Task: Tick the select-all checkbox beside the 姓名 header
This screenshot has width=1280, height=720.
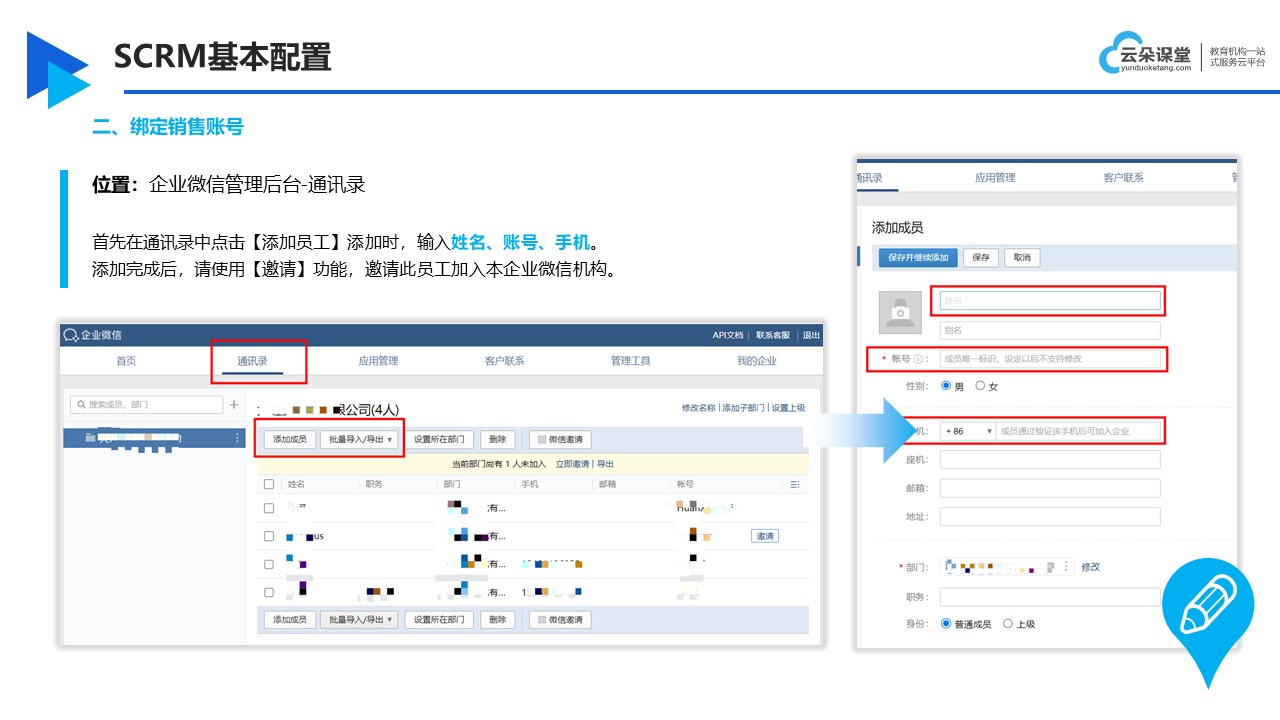Action: [269, 484]
